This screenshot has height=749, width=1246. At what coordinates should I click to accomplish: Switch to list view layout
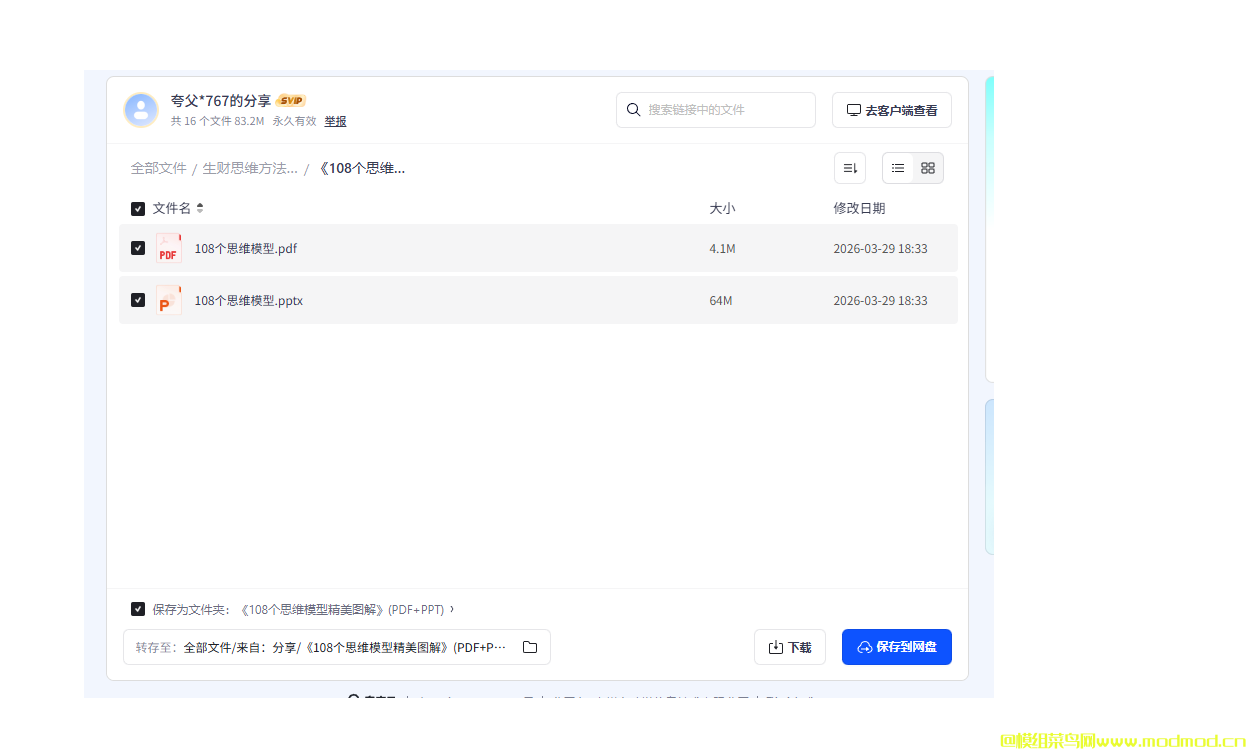[x=898, y=168]
